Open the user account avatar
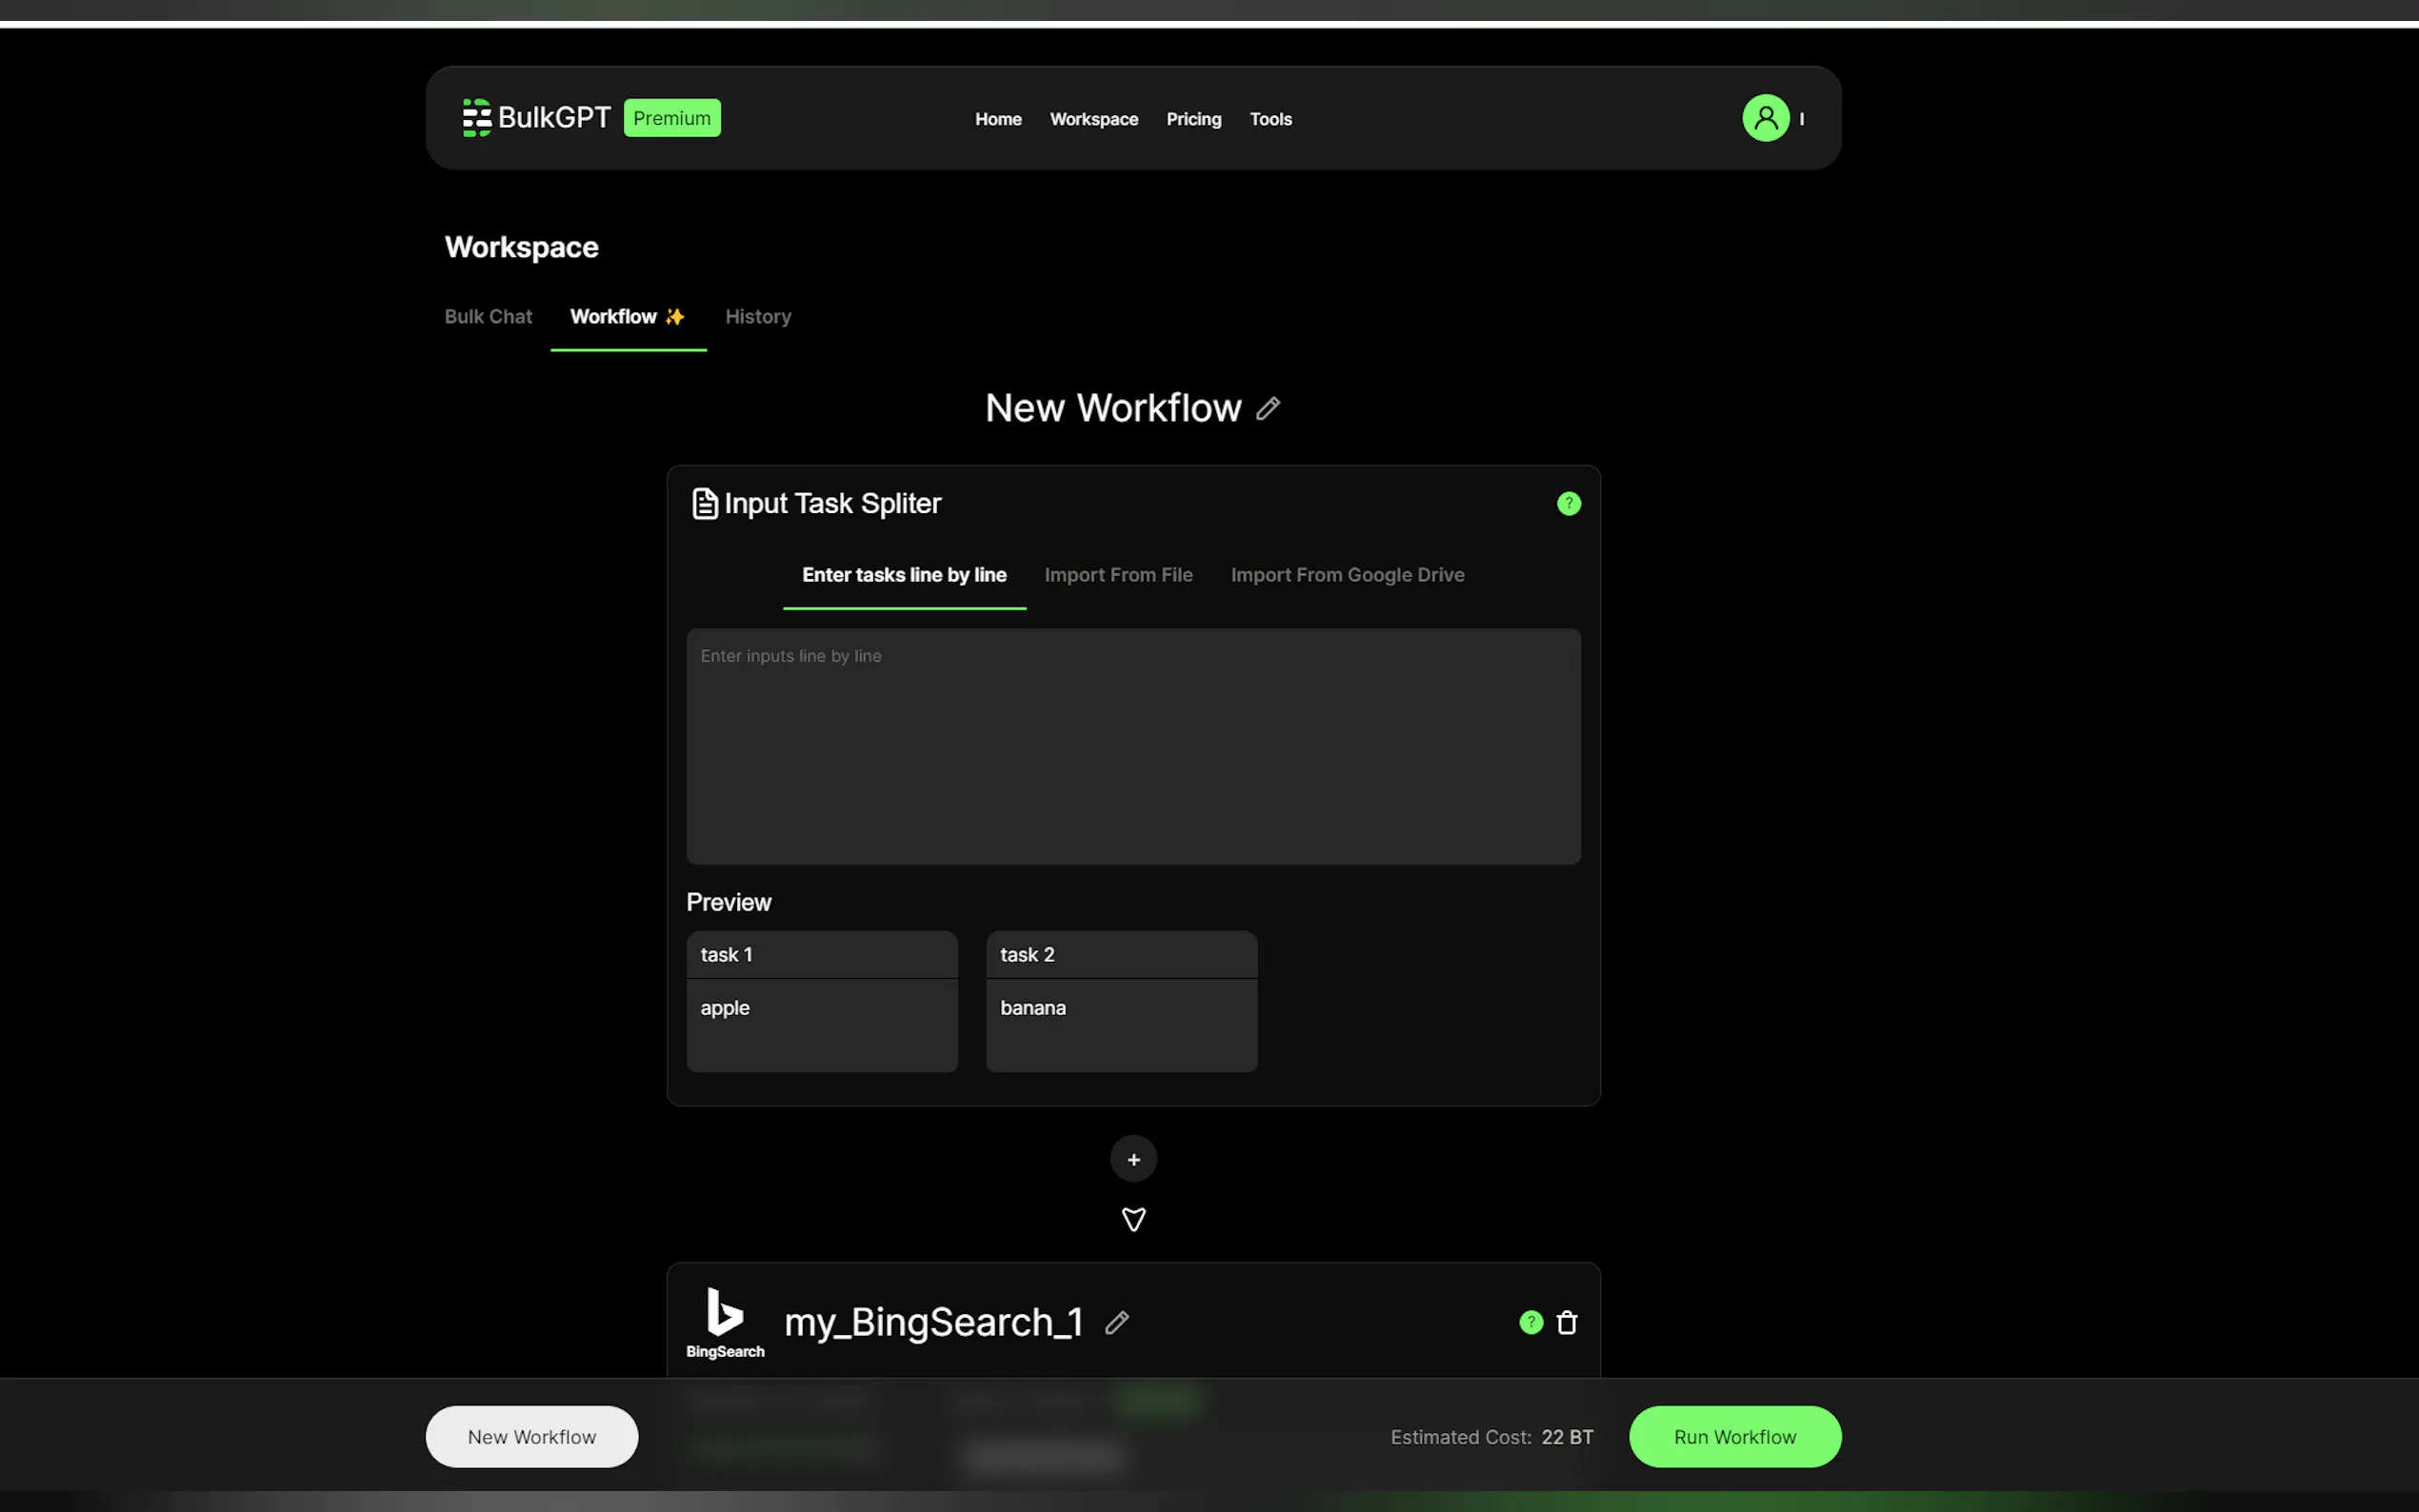This screenshot has height=1512, width=2419. pos(1767,117)
